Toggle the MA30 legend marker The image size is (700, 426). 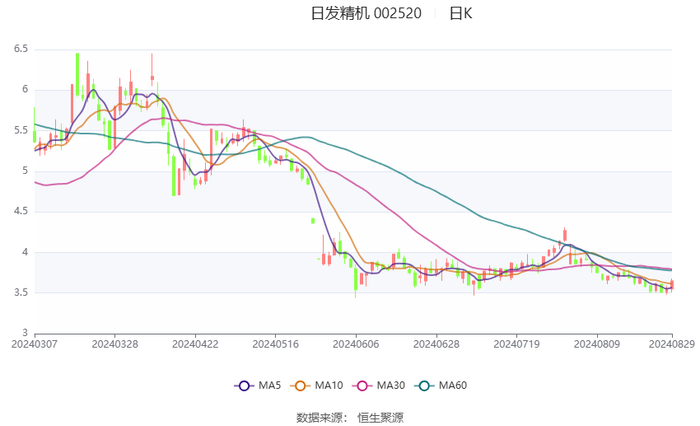[362, 386]
